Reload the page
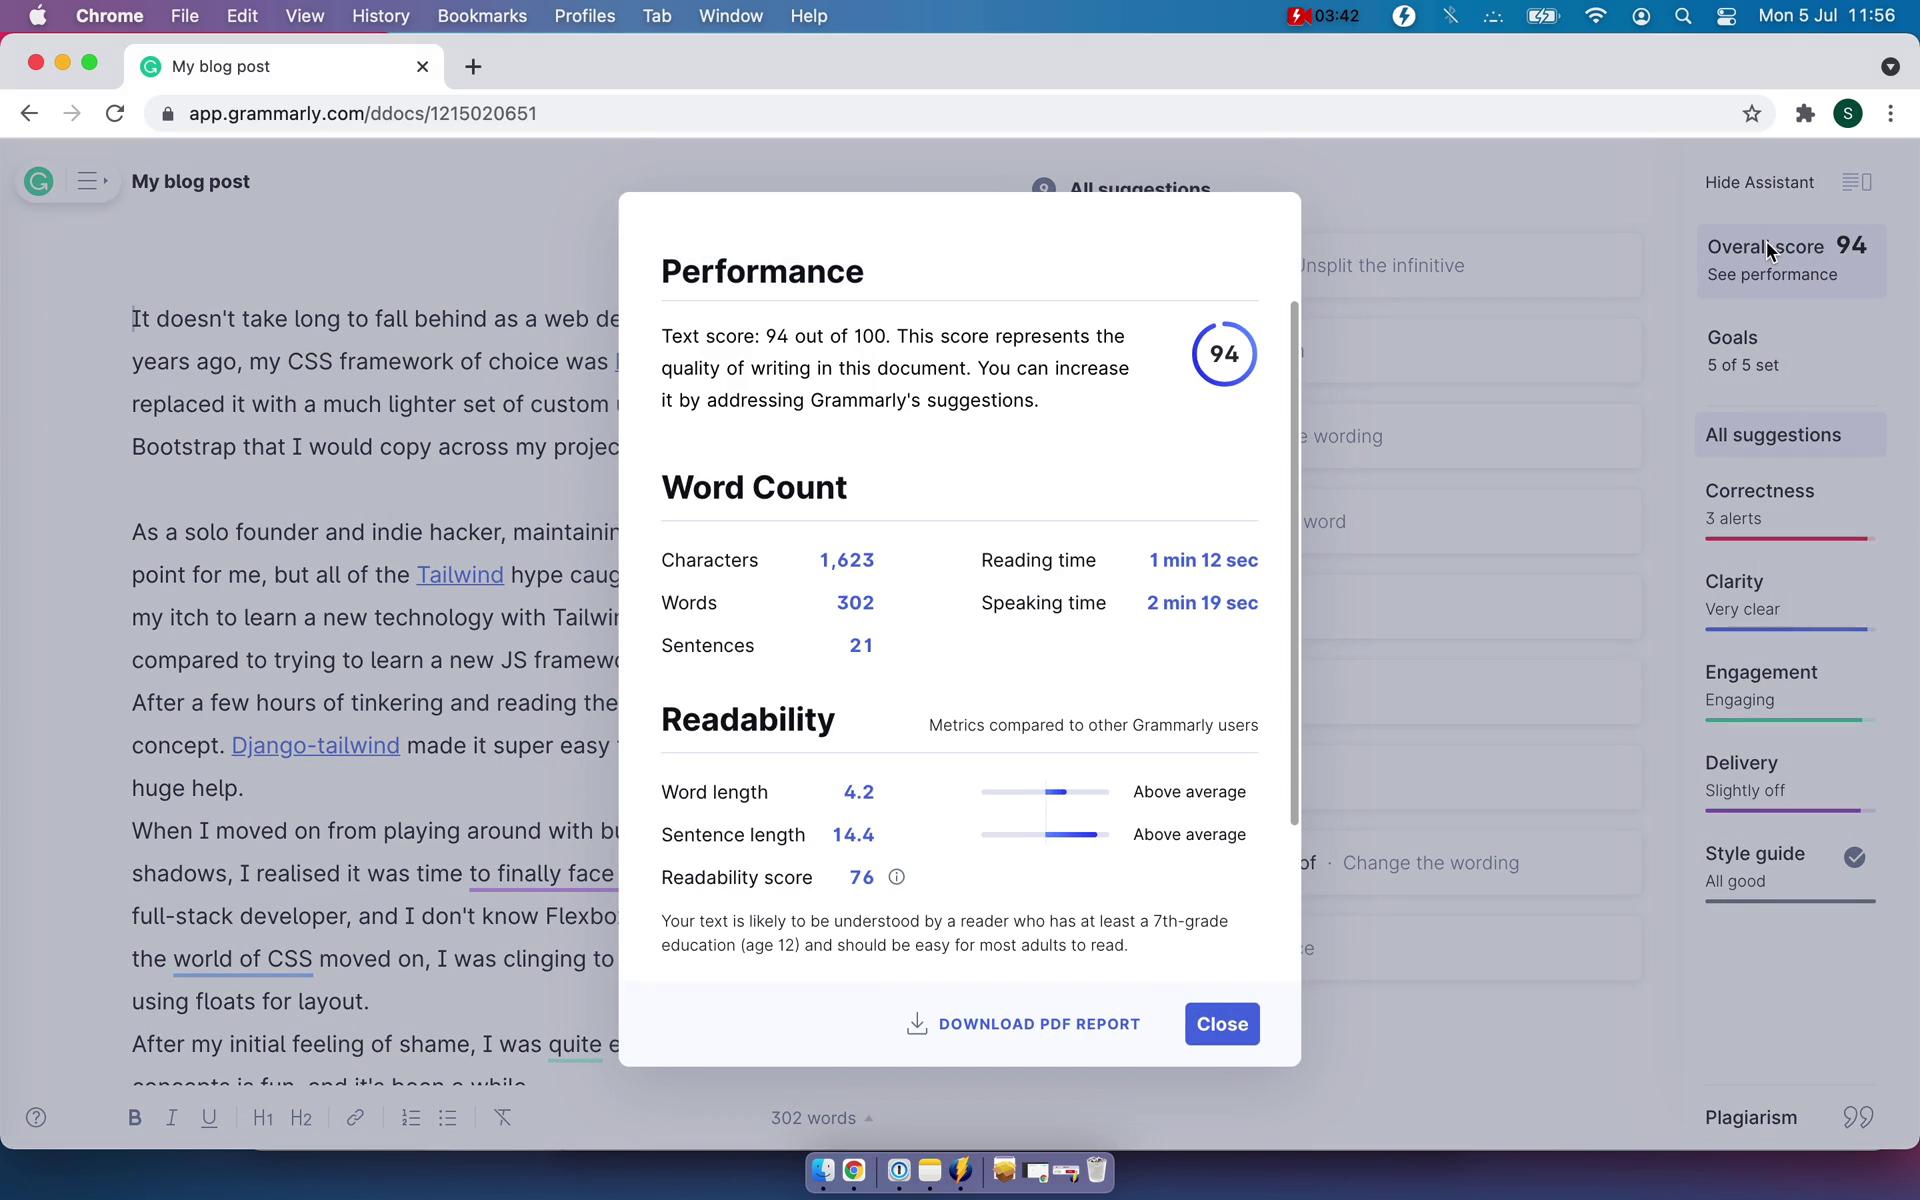Screen dimensions: 1920x1200 coord(115,114)
